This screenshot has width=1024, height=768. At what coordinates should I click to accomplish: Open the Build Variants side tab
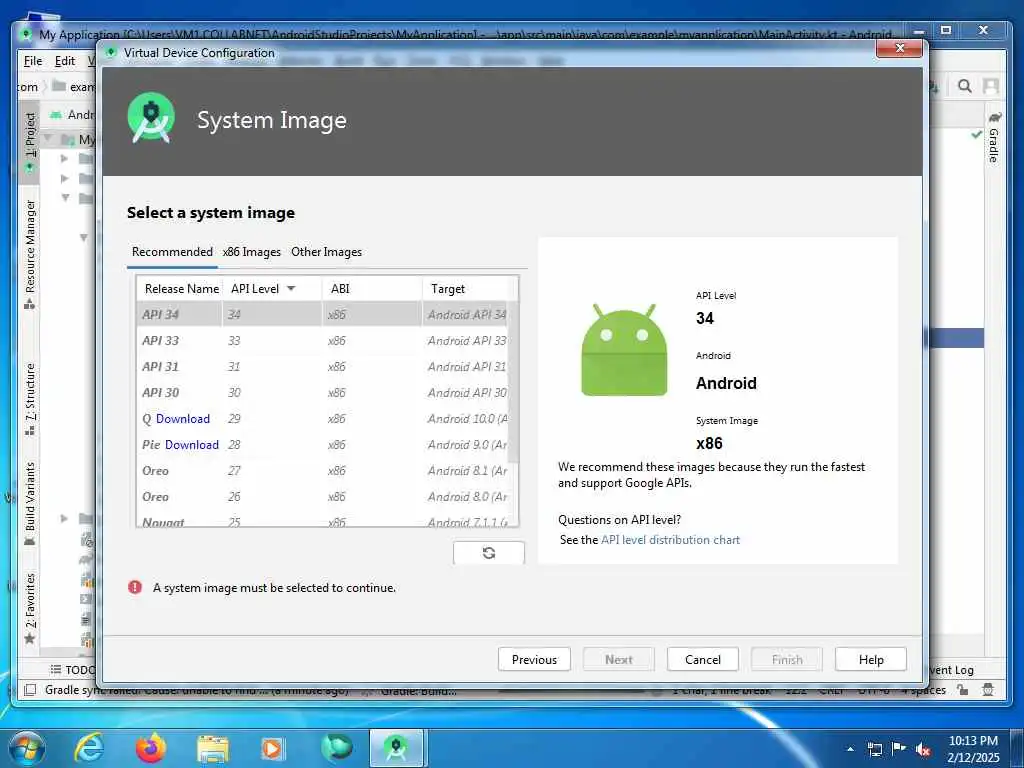coord(30,503)
